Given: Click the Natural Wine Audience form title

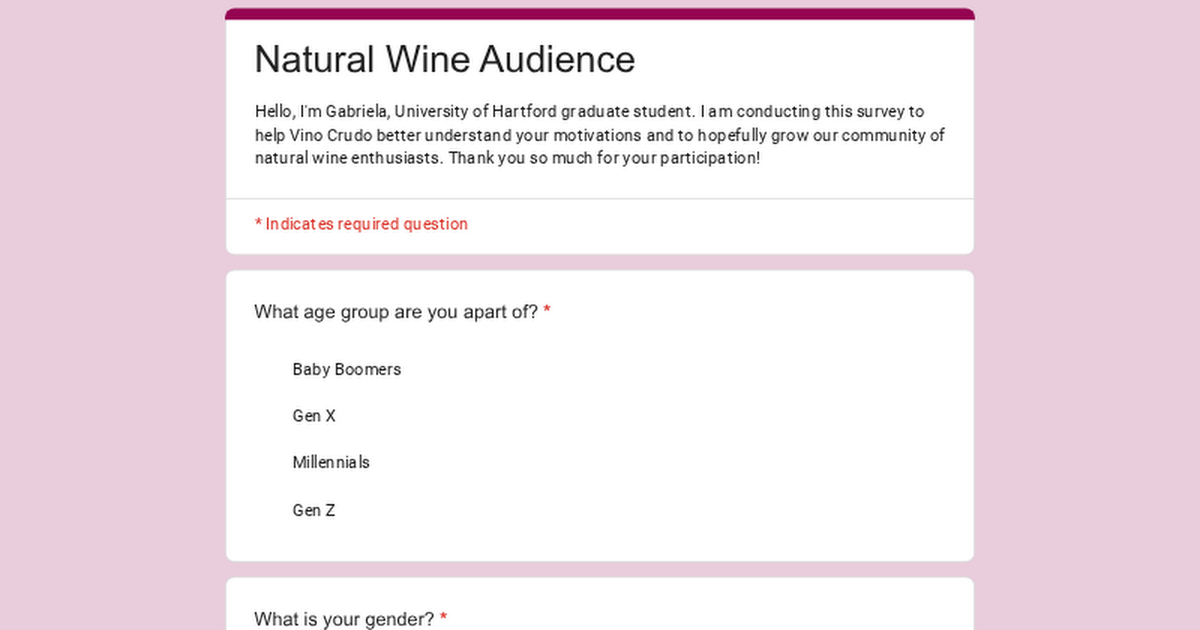Looking at the screenshot, I should tap(444, 60).
